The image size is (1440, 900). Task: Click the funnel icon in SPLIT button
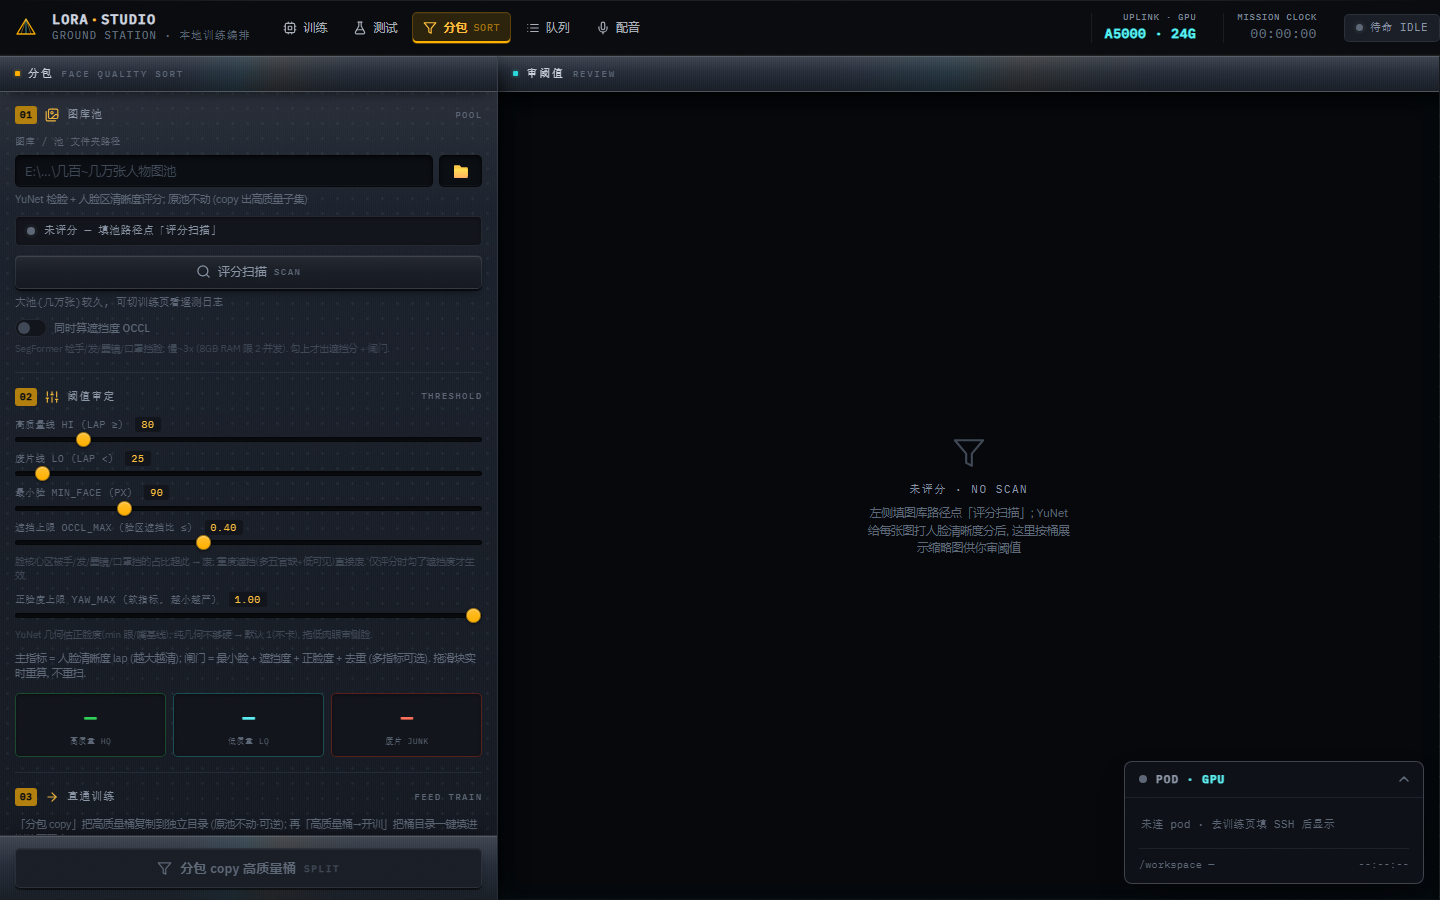(165, 868)
